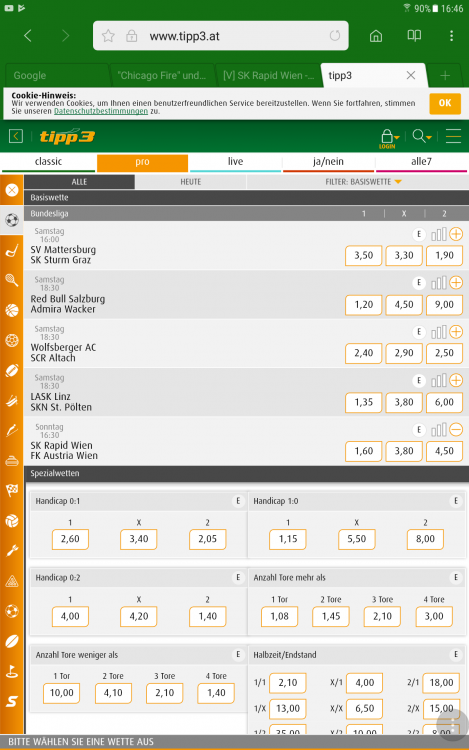
Task: Open the Datenschutzbestimmungen link
Action: pyautogui.click(x=101, y=111)
